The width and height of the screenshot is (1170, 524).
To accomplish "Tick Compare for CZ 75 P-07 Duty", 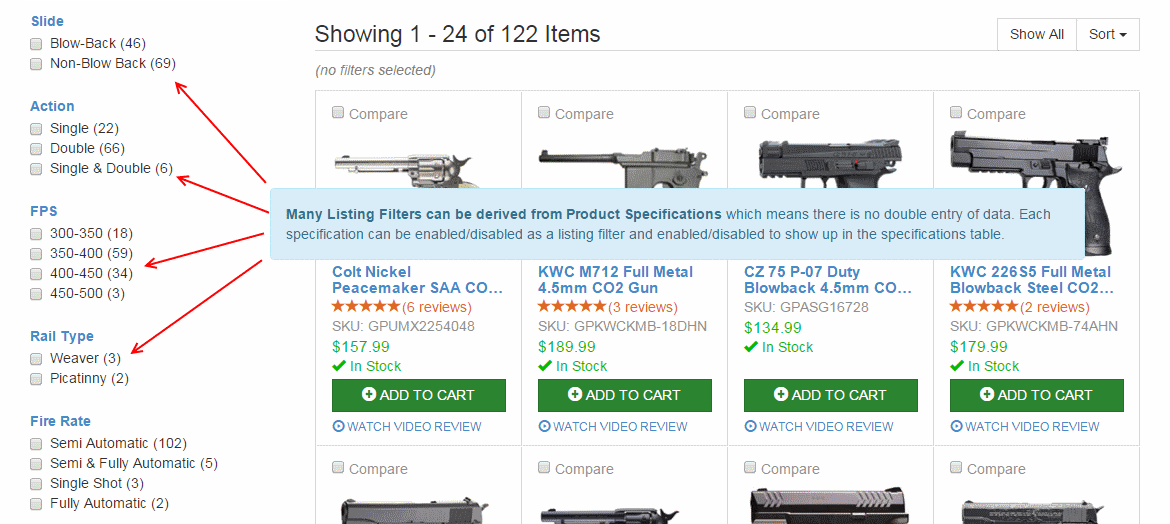I will coord(750,113).
